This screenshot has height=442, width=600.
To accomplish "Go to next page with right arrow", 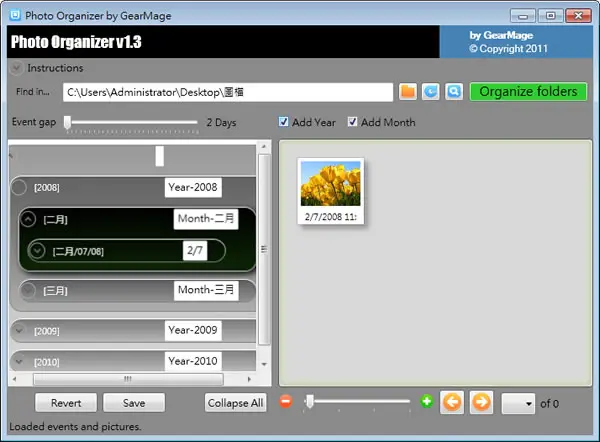I will pyautogui.click(x=481, y=402).
